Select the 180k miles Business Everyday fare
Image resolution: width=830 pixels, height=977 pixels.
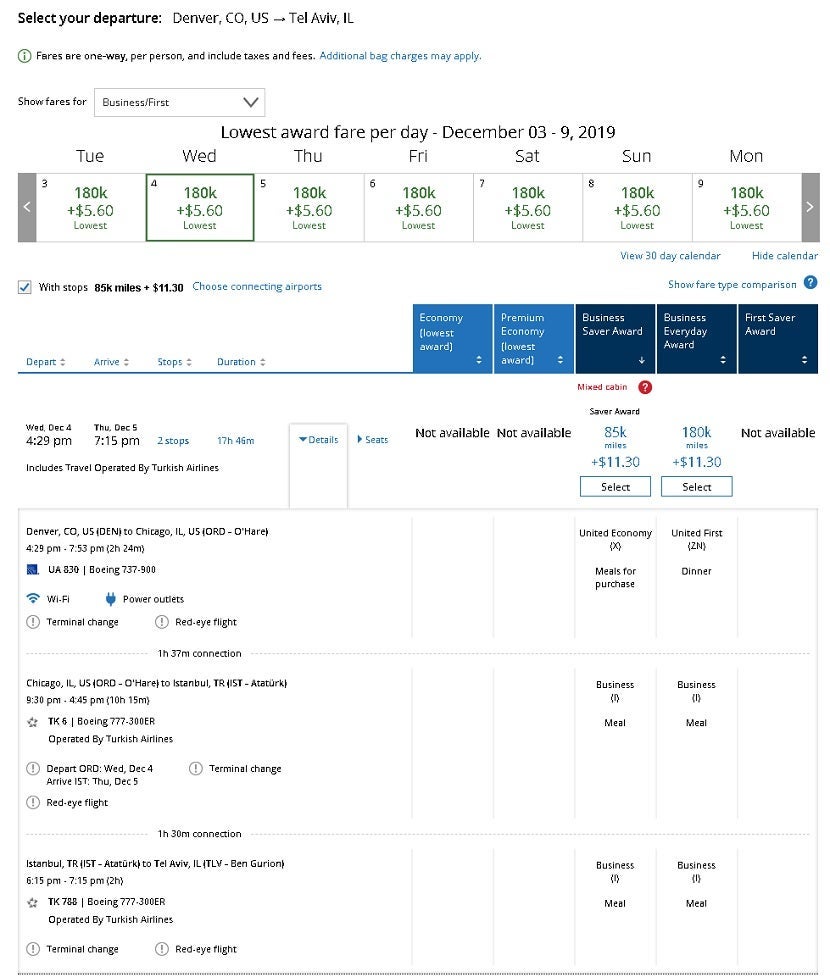tap(696, 487)
